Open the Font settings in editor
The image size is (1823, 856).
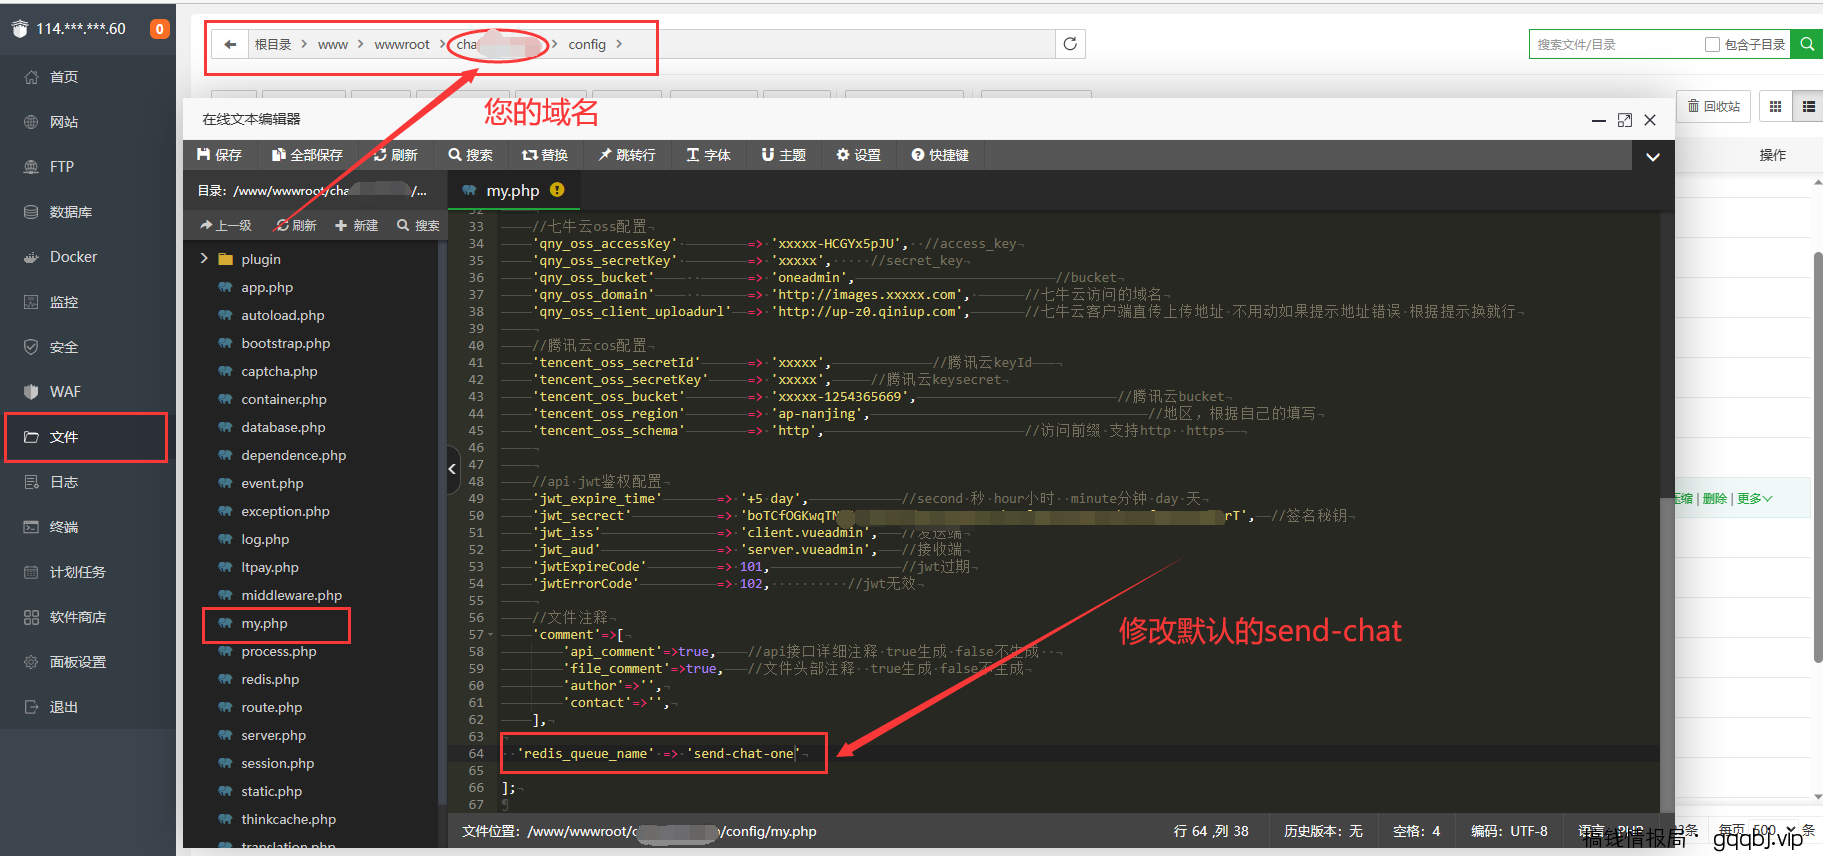pos(708,155)
